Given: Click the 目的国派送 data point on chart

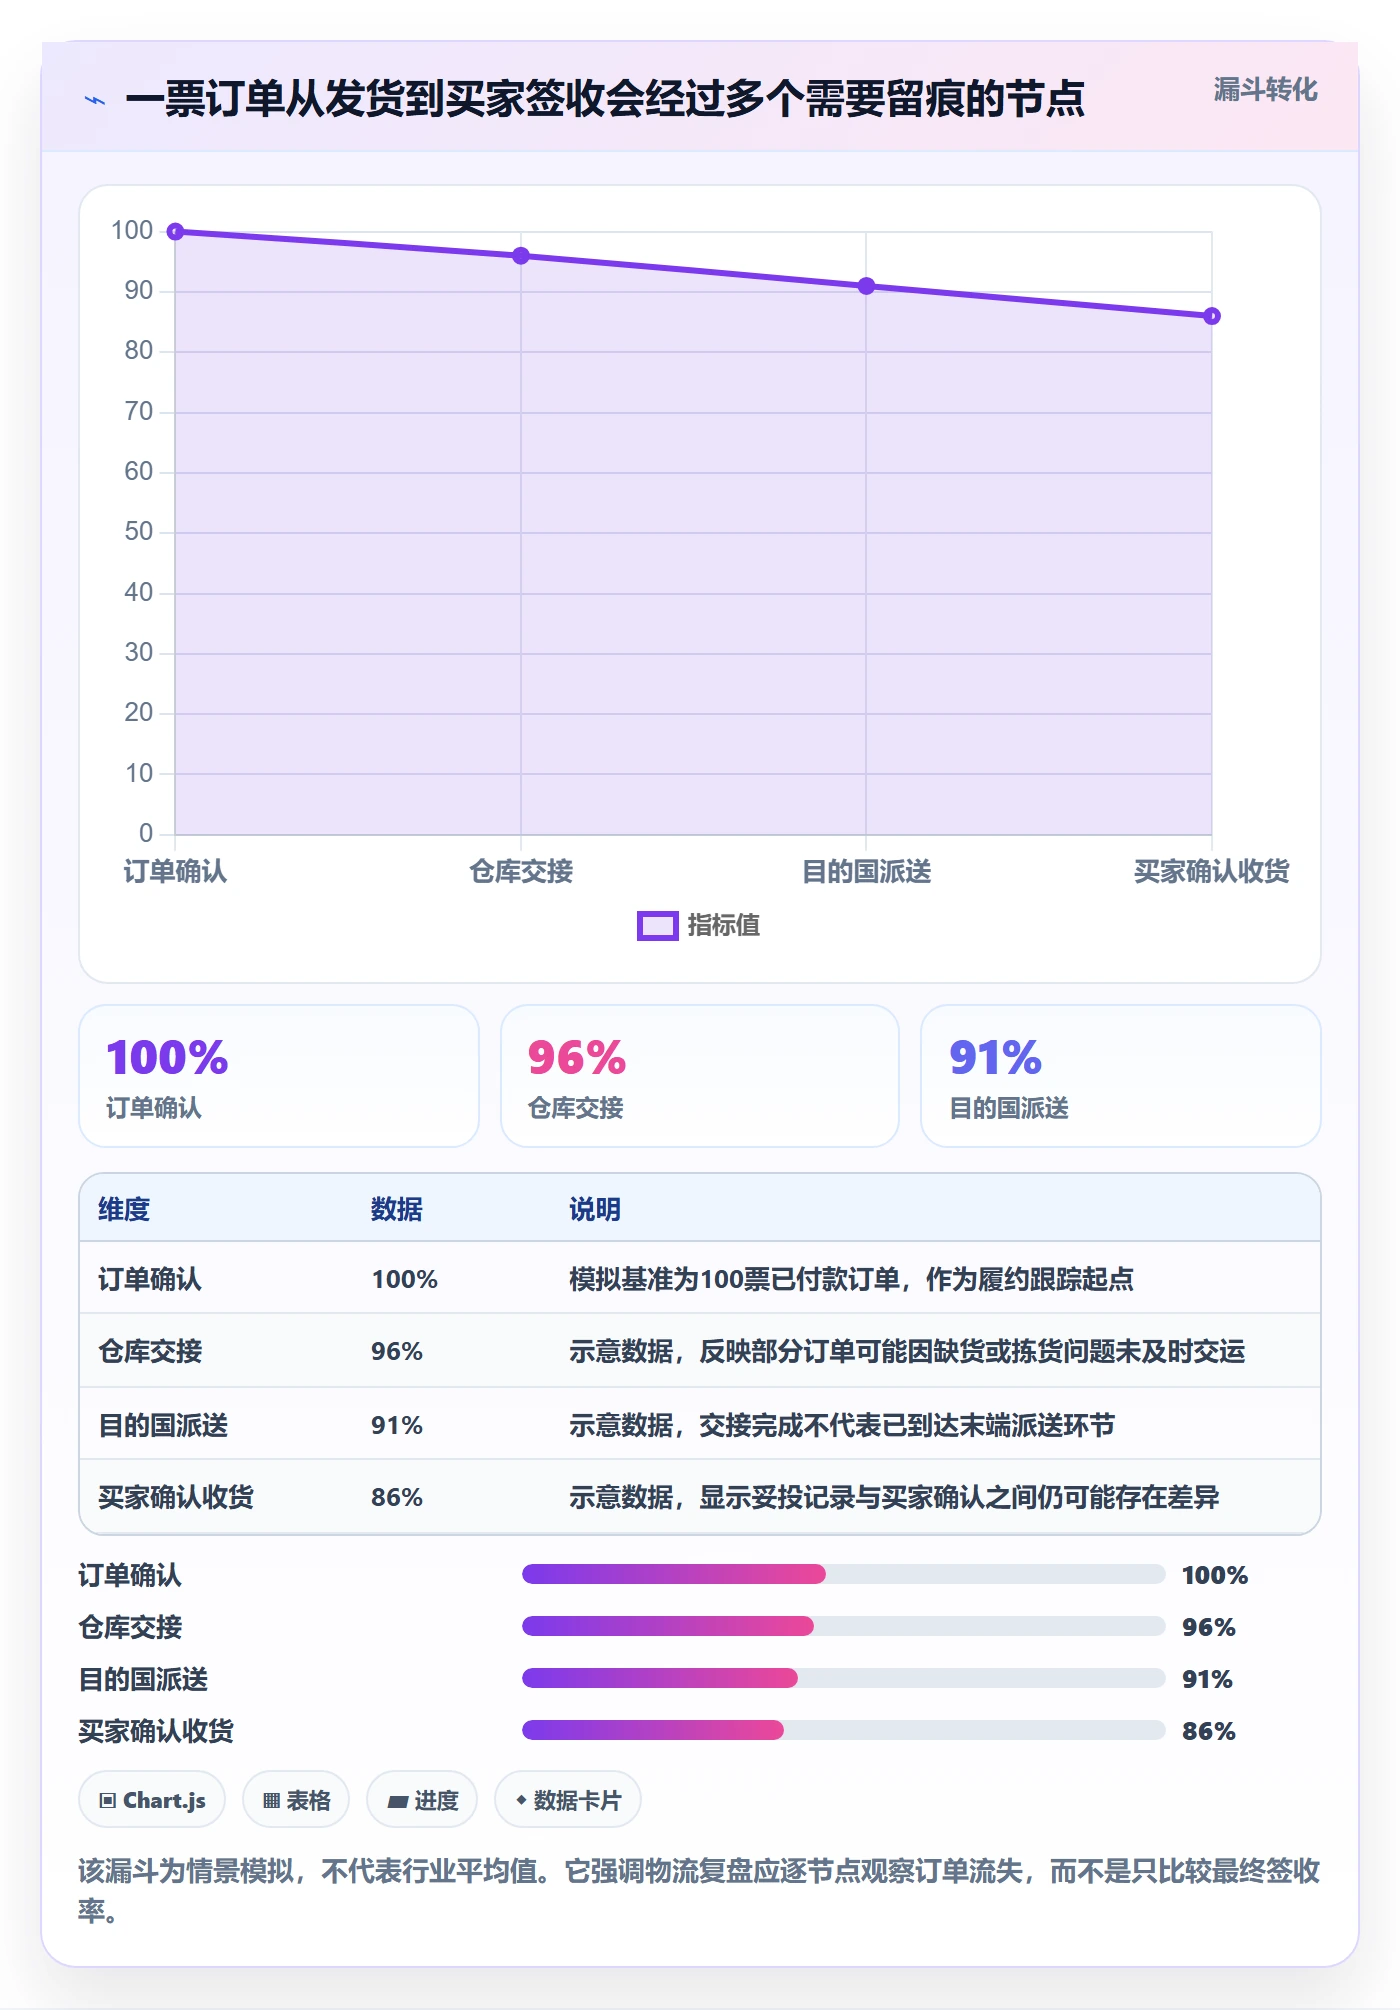Looking at the screenshot, I should click(x=866, y=286).
